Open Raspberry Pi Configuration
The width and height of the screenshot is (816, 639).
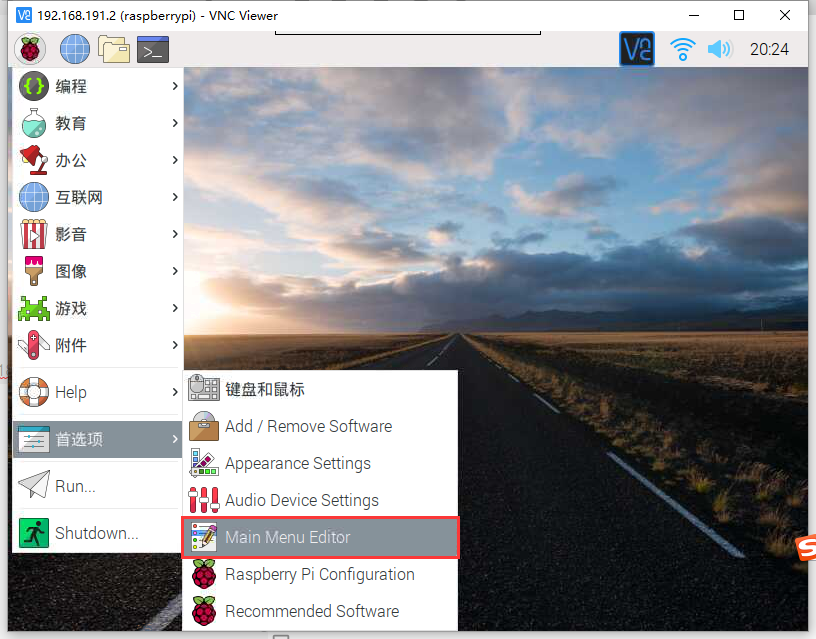(x=320, y=574)
